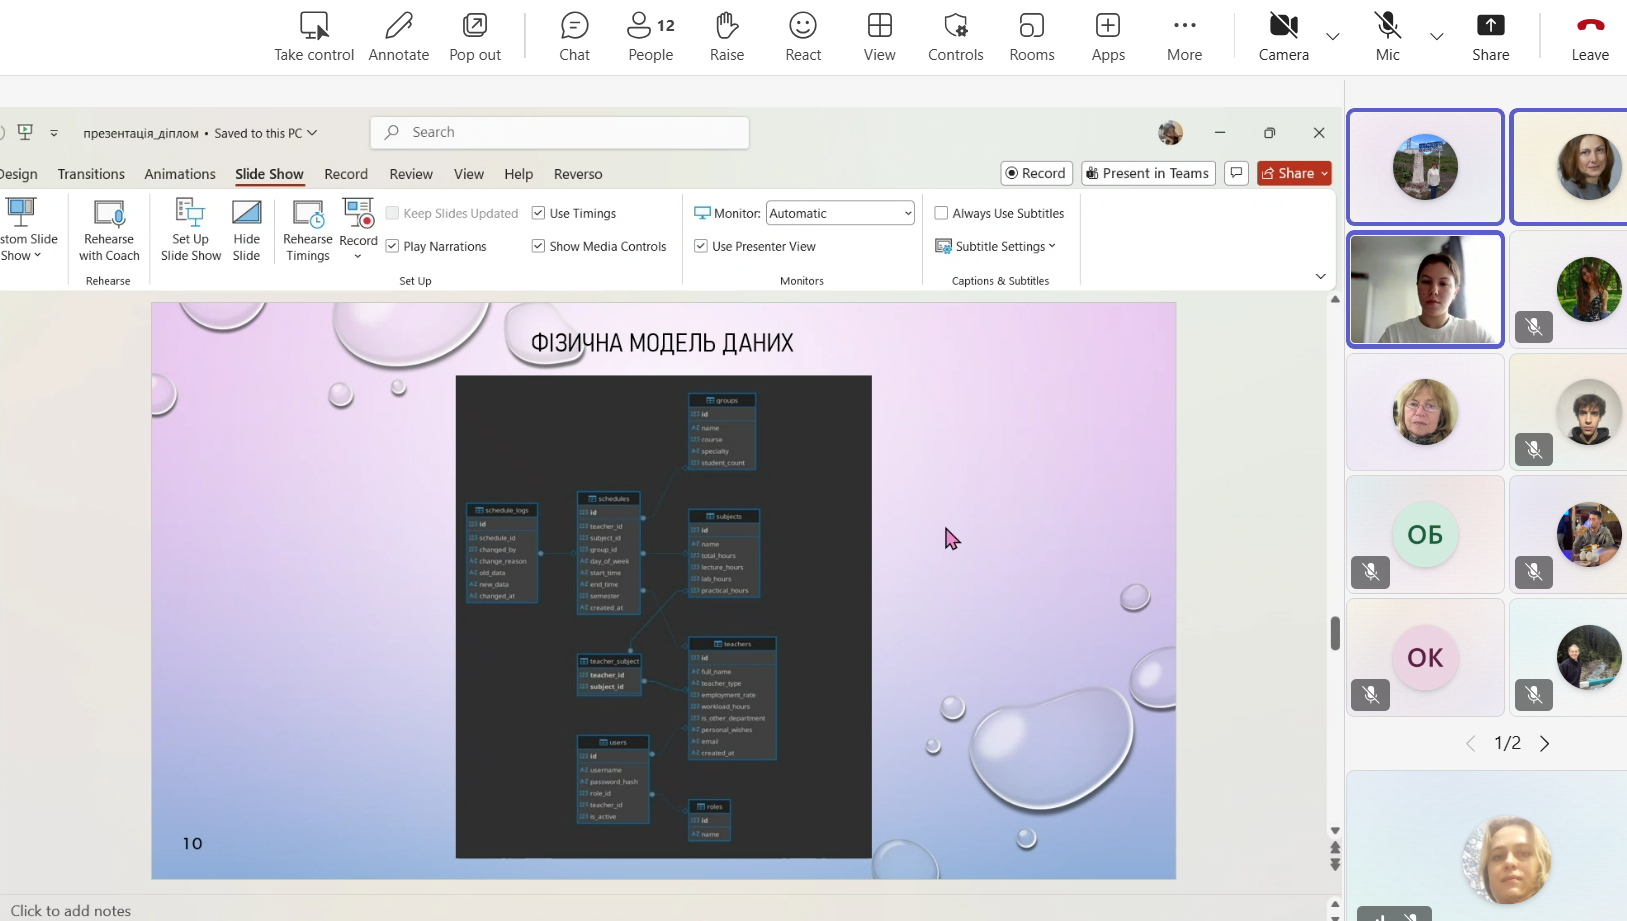Open the Review tab
The image size is (1627, 921).
(411, 174)
